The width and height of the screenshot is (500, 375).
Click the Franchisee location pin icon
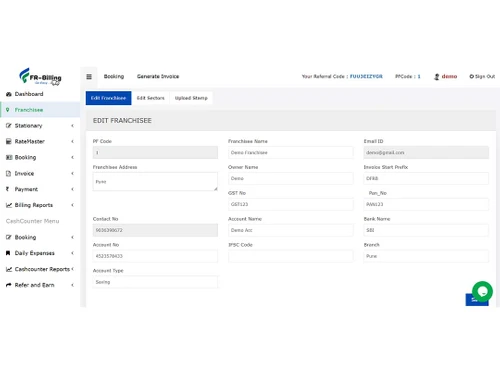coord(8,110)
